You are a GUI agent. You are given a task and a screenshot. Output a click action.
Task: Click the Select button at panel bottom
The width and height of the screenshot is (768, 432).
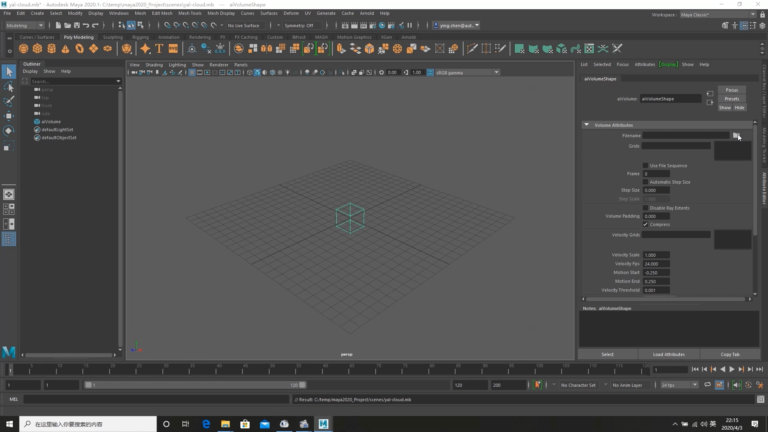(607, 355)
